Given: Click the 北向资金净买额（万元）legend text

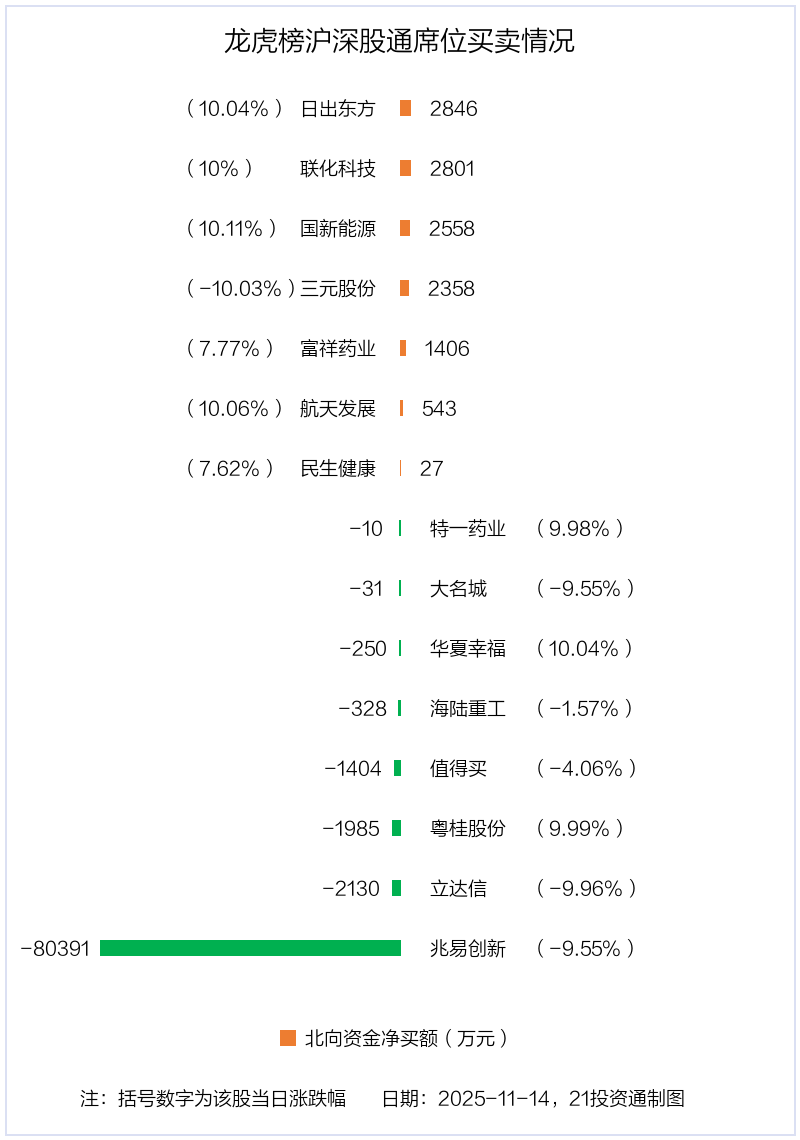Looking at the screenshot, I should pos(407,1038).
